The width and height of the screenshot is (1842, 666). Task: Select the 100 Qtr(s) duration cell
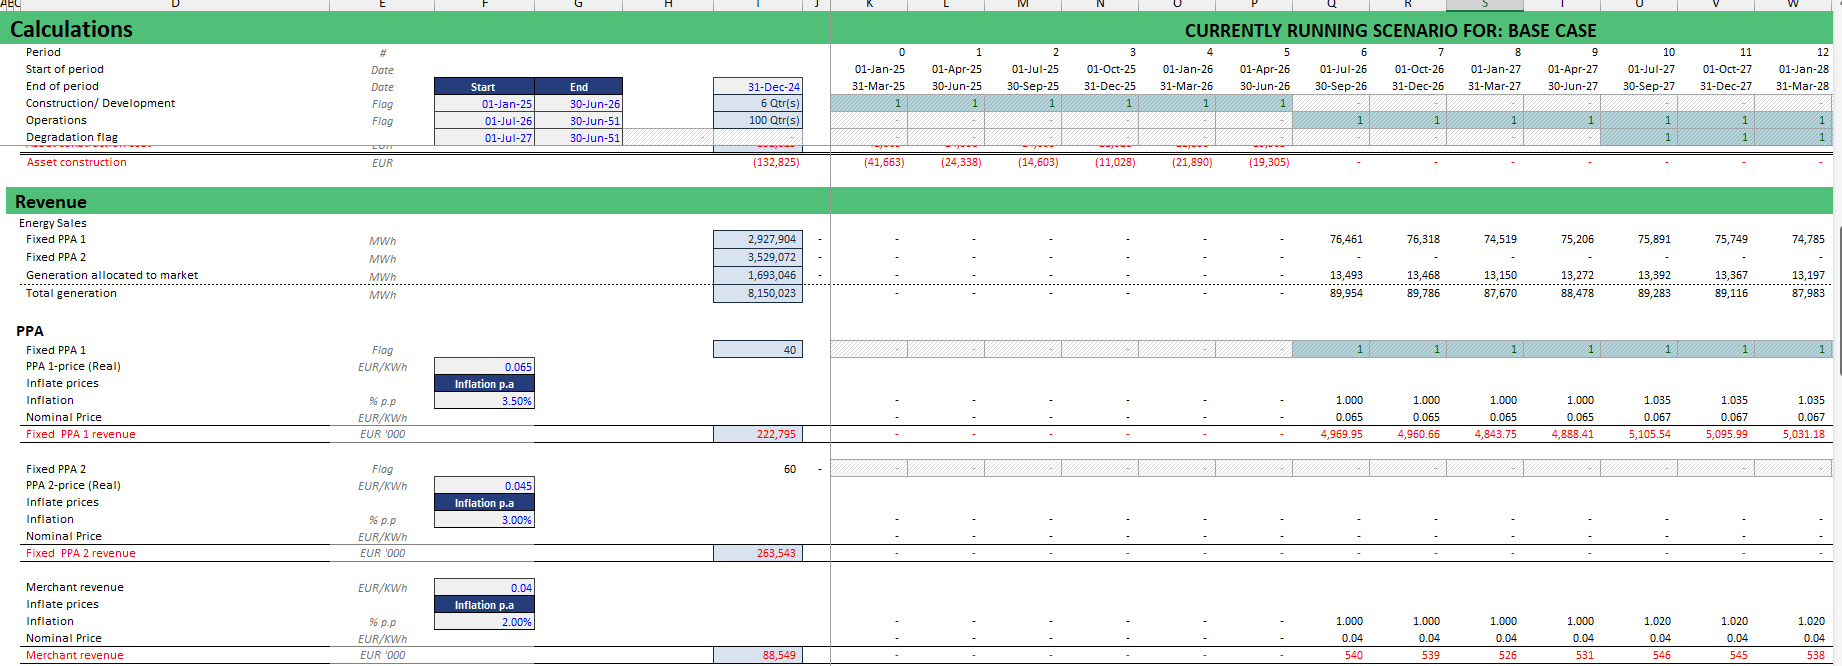pyautogui.click(x=757, y=121)
